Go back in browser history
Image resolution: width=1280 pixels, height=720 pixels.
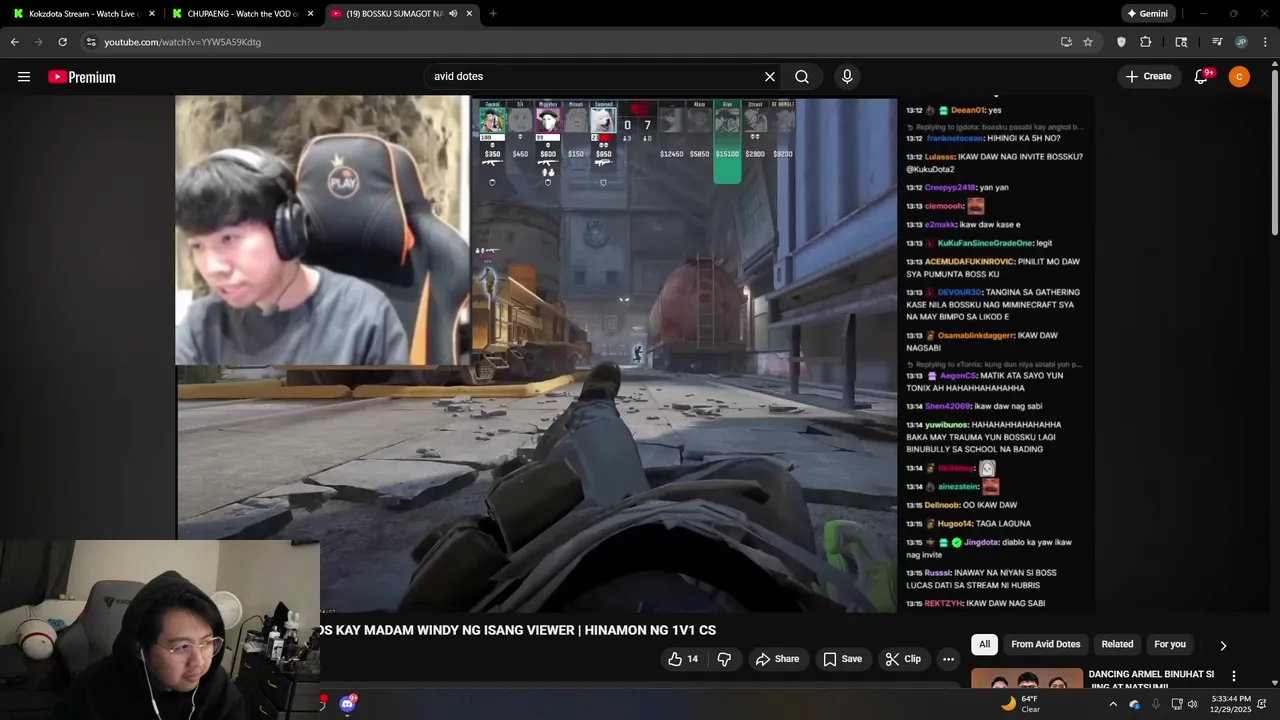pyautogui.click(x=14, y=42)
